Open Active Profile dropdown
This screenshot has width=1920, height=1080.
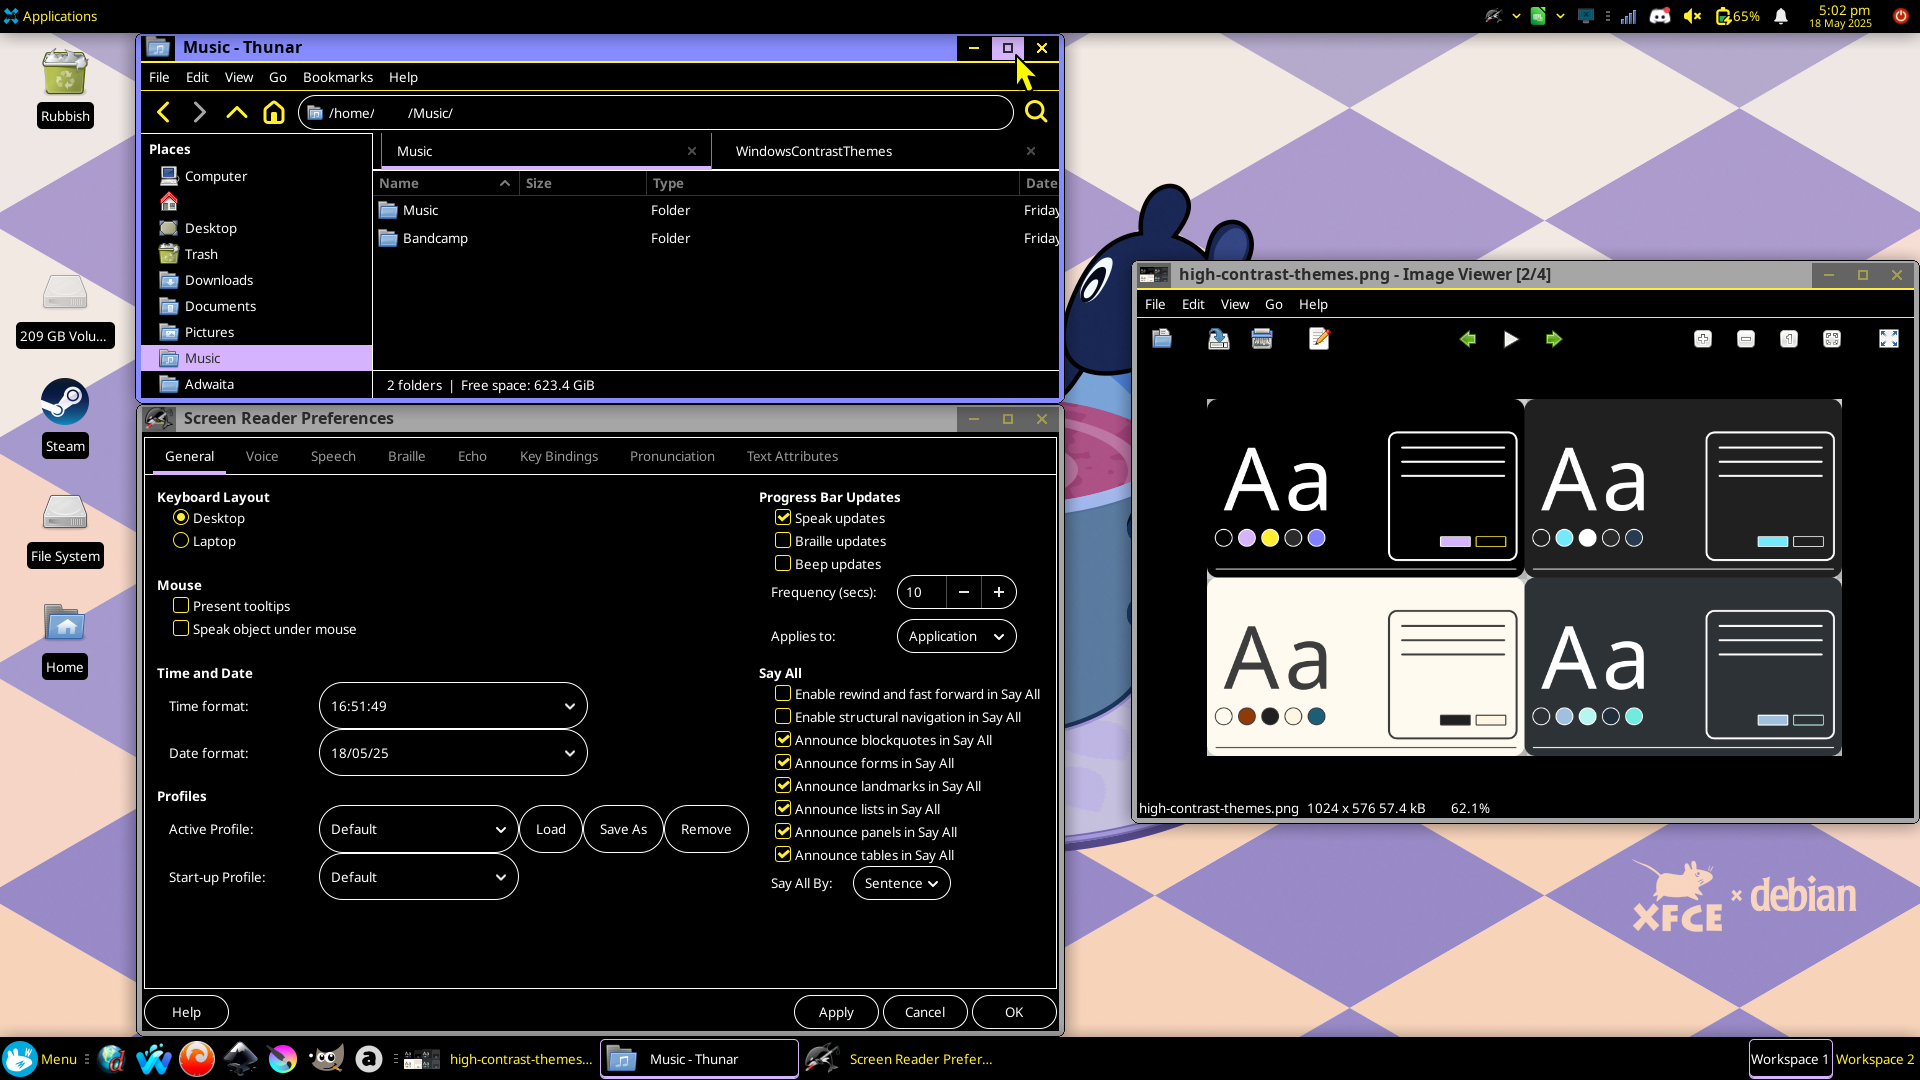[x=418, y=829]
